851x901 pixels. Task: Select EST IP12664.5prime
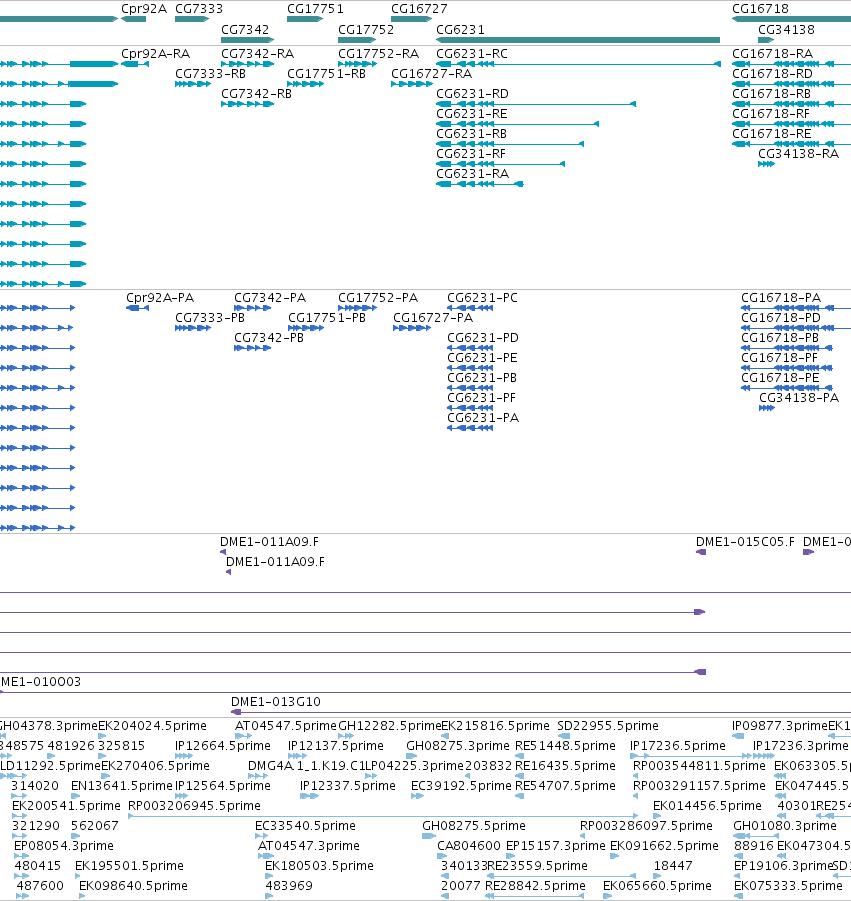223,746
